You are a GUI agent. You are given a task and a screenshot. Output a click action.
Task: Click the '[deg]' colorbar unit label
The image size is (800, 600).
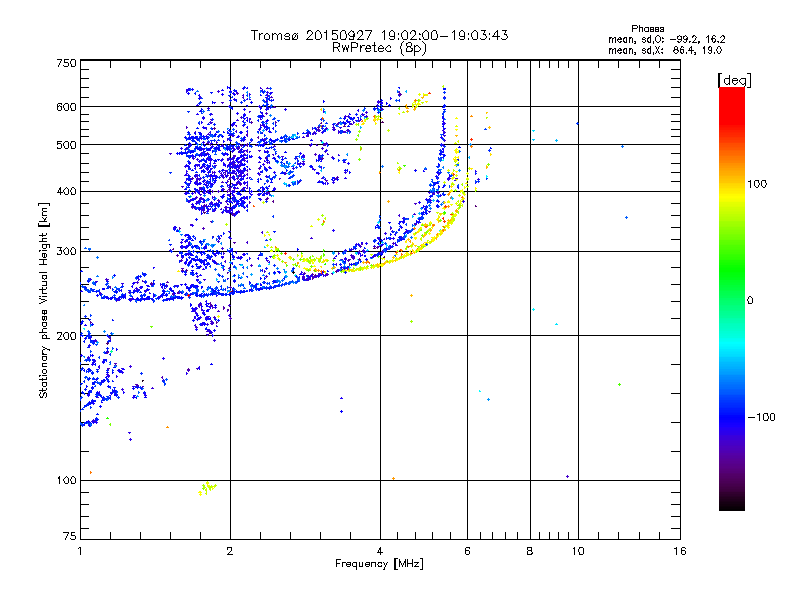734,80
